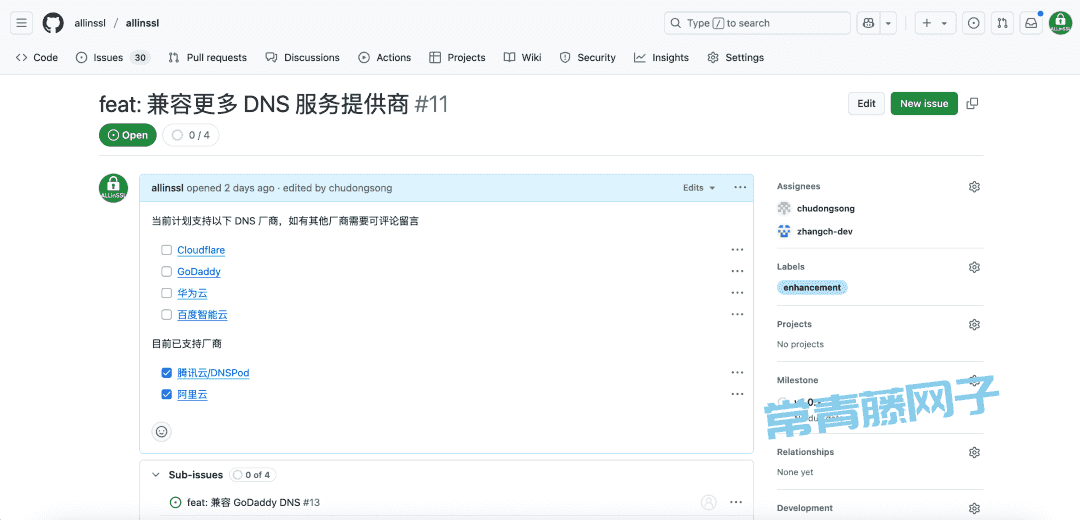This screenshot has height=520, width=1080.
Task: Click the enhancement label
Action: pyautogui.click(x=812, y=287)
